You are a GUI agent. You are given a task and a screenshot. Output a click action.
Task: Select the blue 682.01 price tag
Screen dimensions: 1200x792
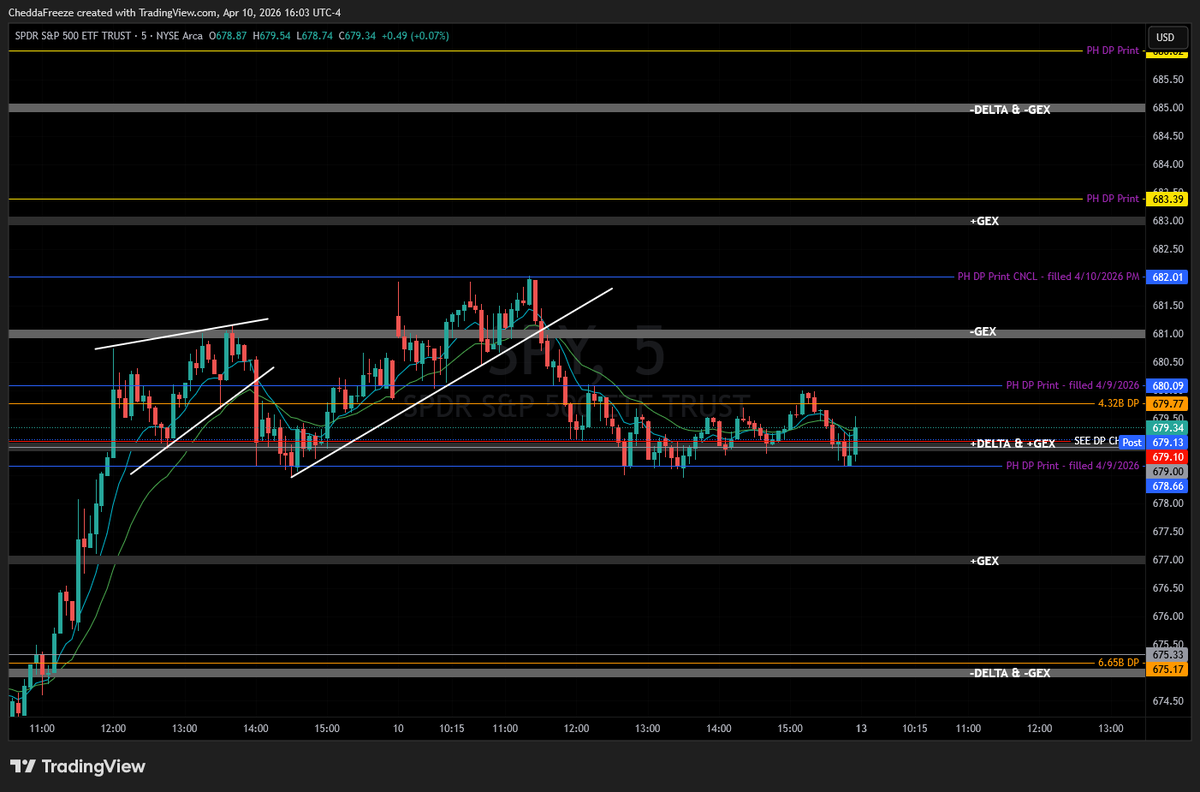click(x=1167, y=277)
